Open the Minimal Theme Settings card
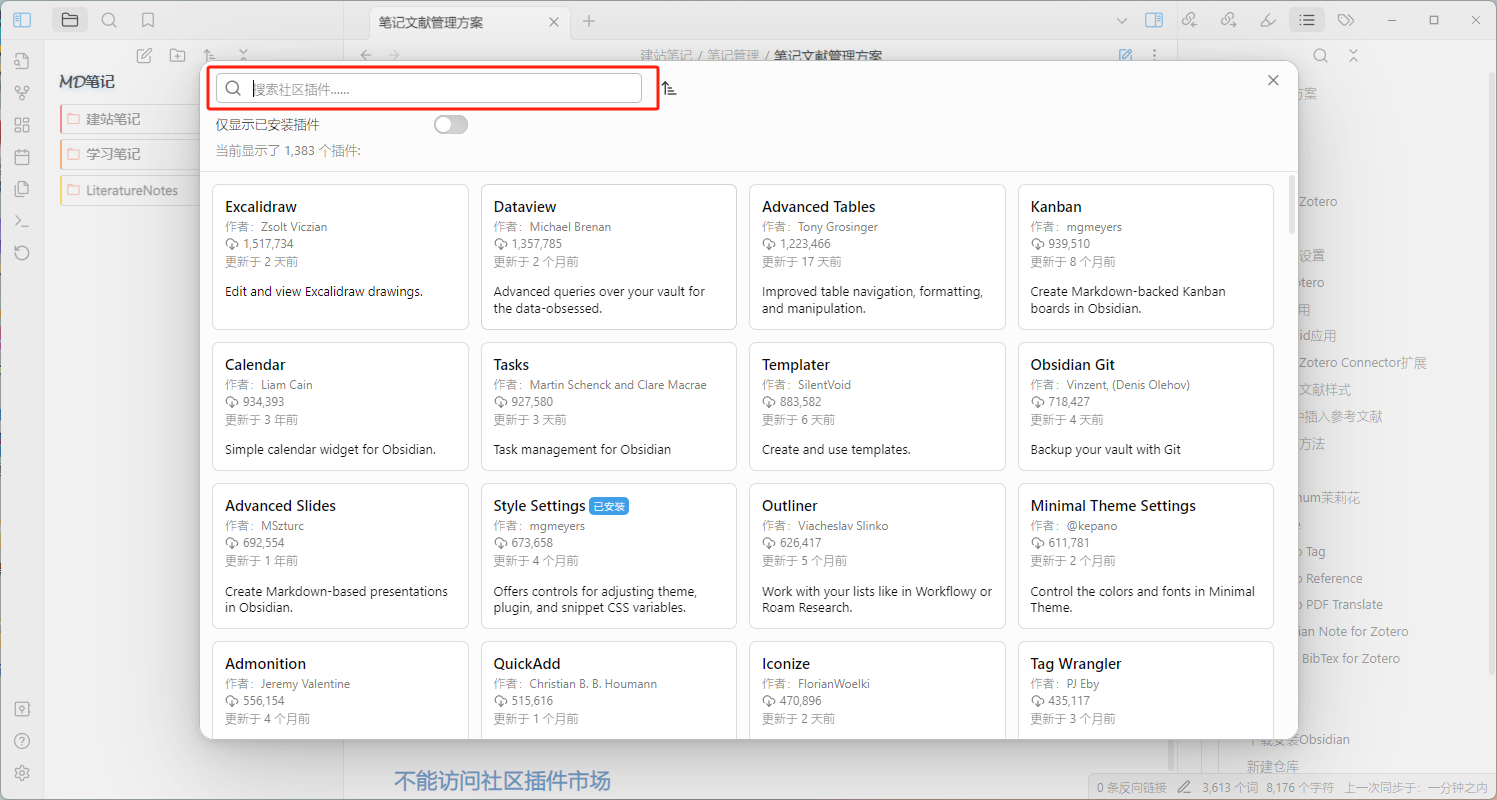This screenshot has width=1497, height=800. (x=1146, y=556)
